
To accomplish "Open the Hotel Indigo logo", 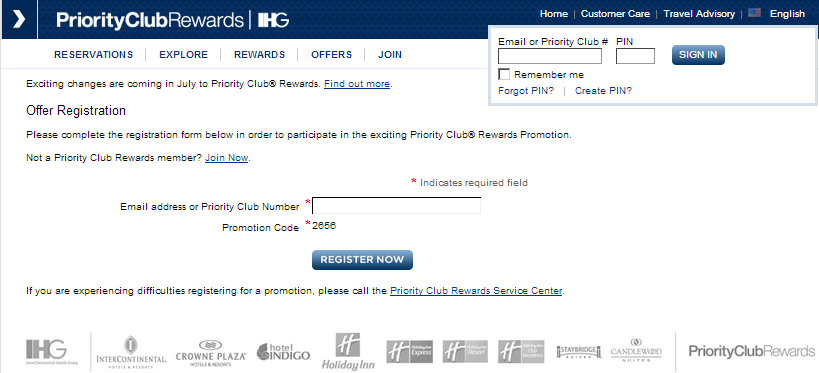I will click(284, 352).
